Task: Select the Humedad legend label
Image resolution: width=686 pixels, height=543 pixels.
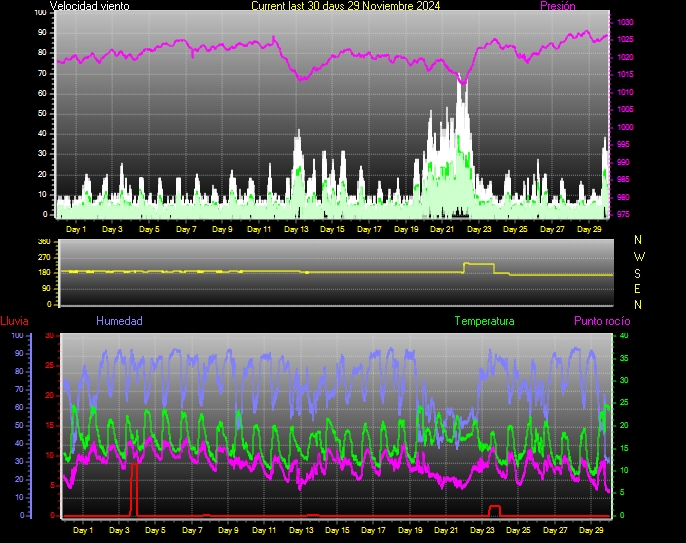Action: (x=119, y=321)
